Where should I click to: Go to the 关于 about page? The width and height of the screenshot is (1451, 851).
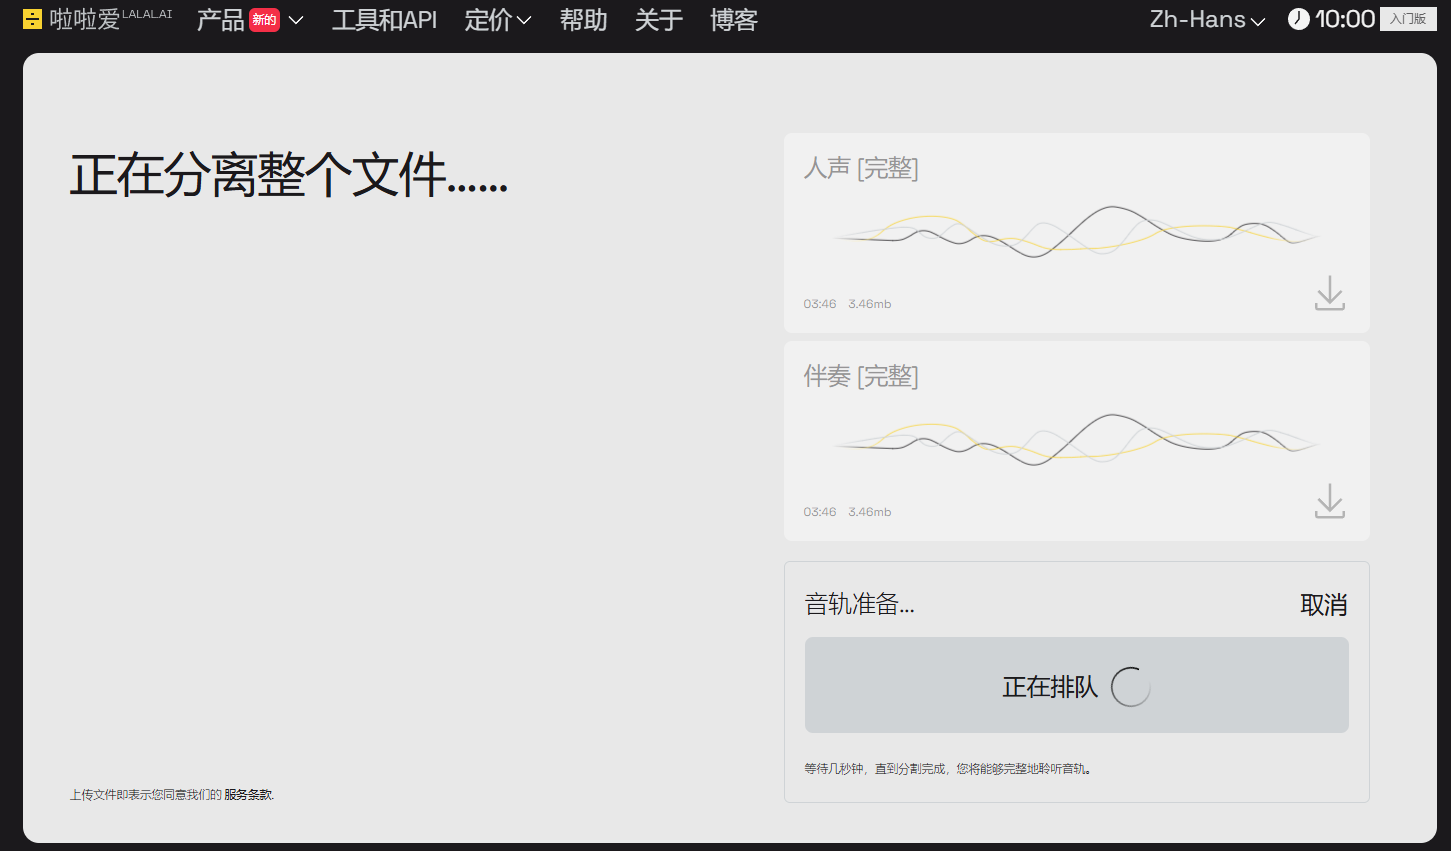(x=657, y=20)
